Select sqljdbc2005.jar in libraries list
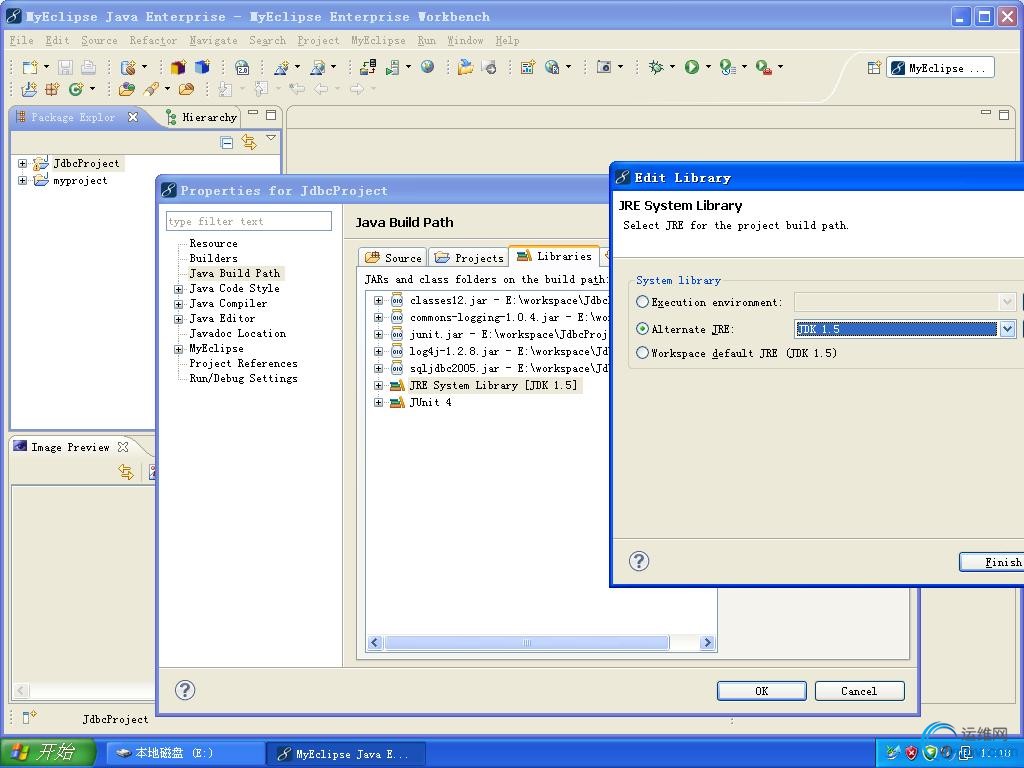Image resolution: width=1024 pixels, height=768 pixels. [x=500, y=368]
